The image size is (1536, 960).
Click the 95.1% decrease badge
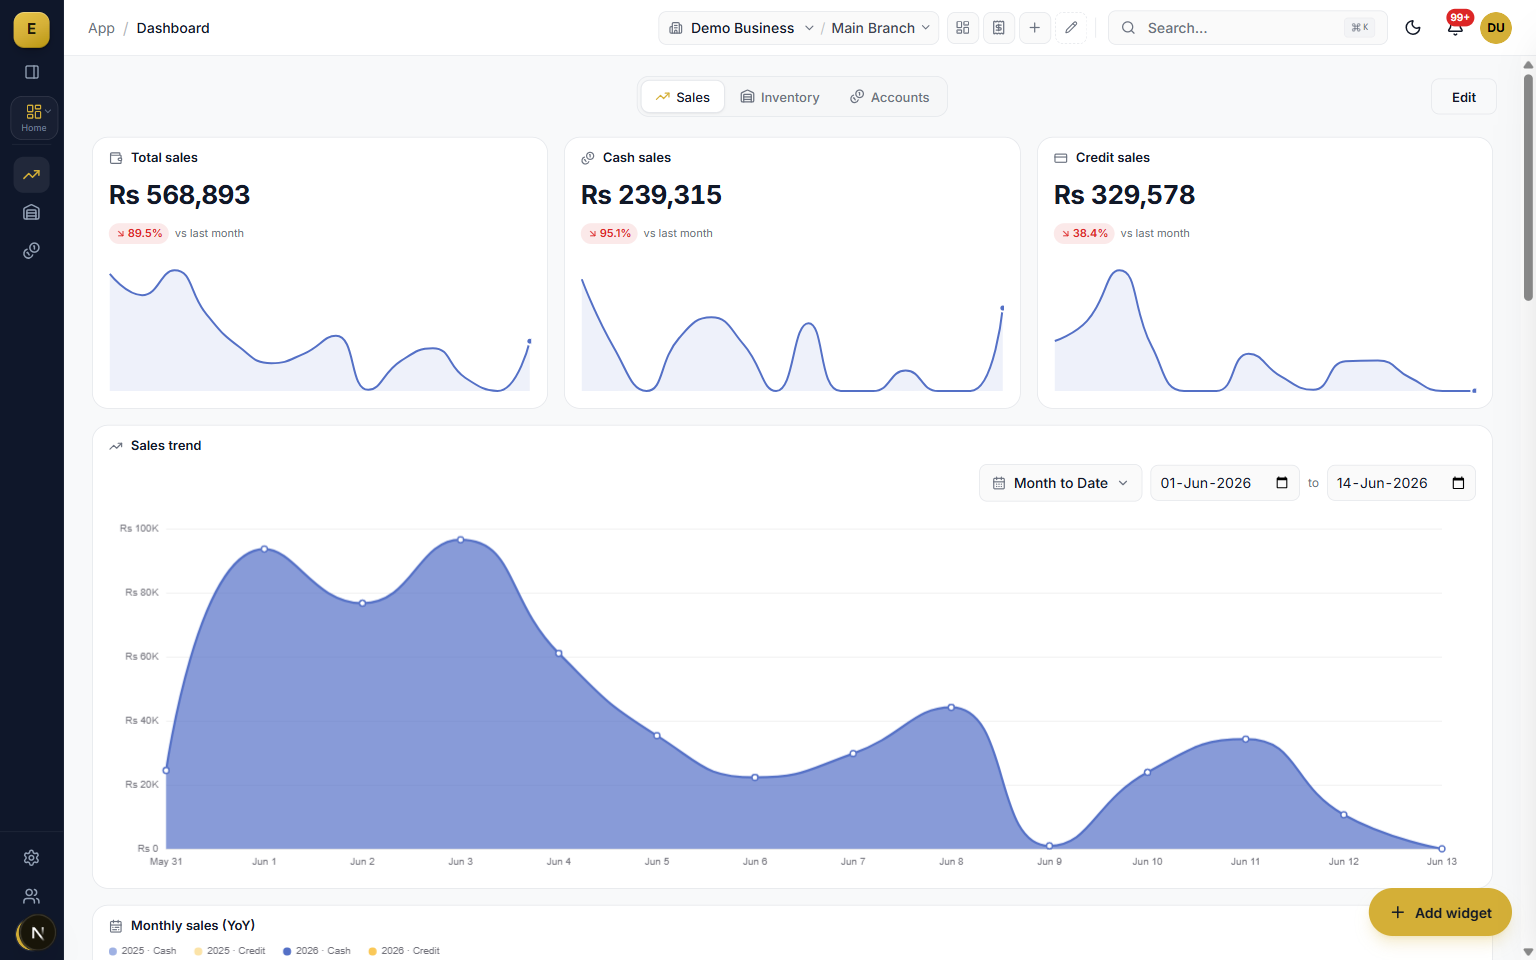pos(609,233)
